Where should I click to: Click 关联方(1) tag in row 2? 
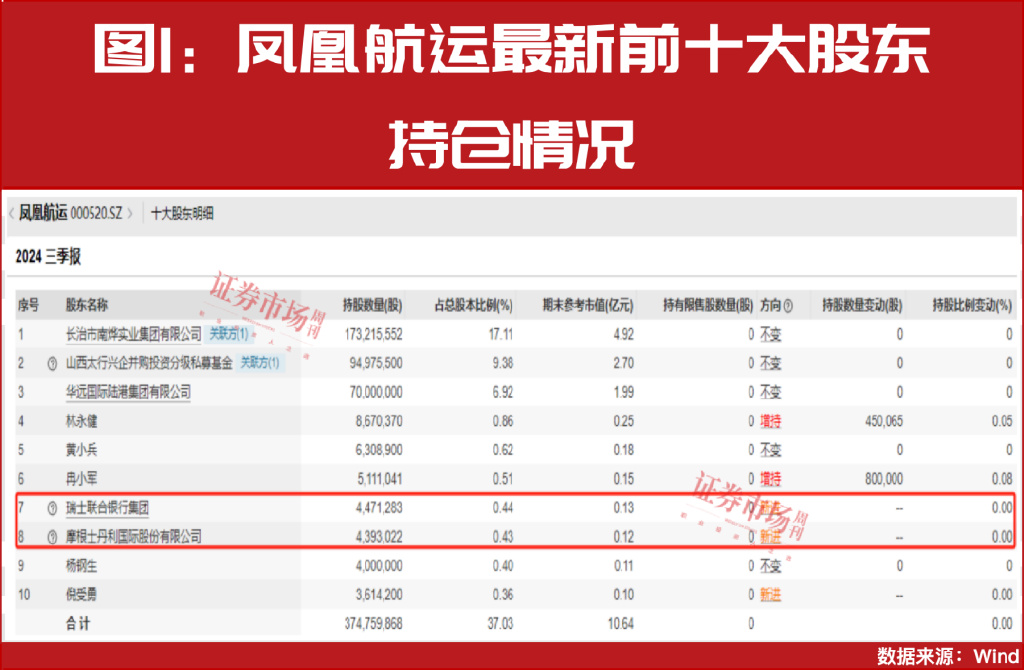pos(260,362)
